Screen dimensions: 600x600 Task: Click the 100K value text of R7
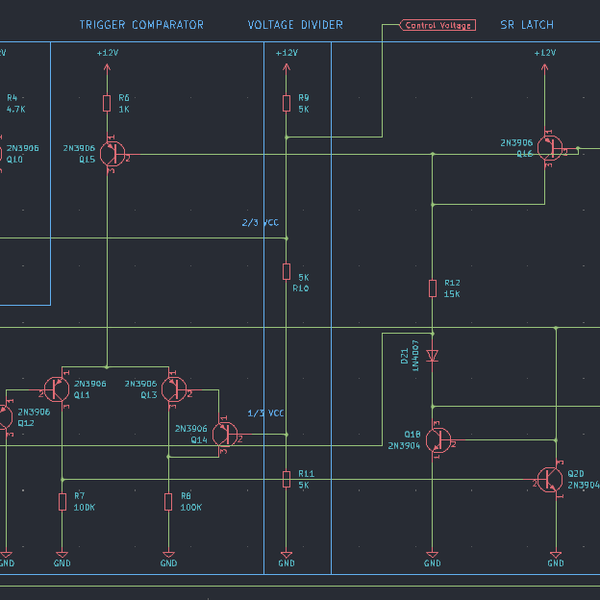(84, 507)
